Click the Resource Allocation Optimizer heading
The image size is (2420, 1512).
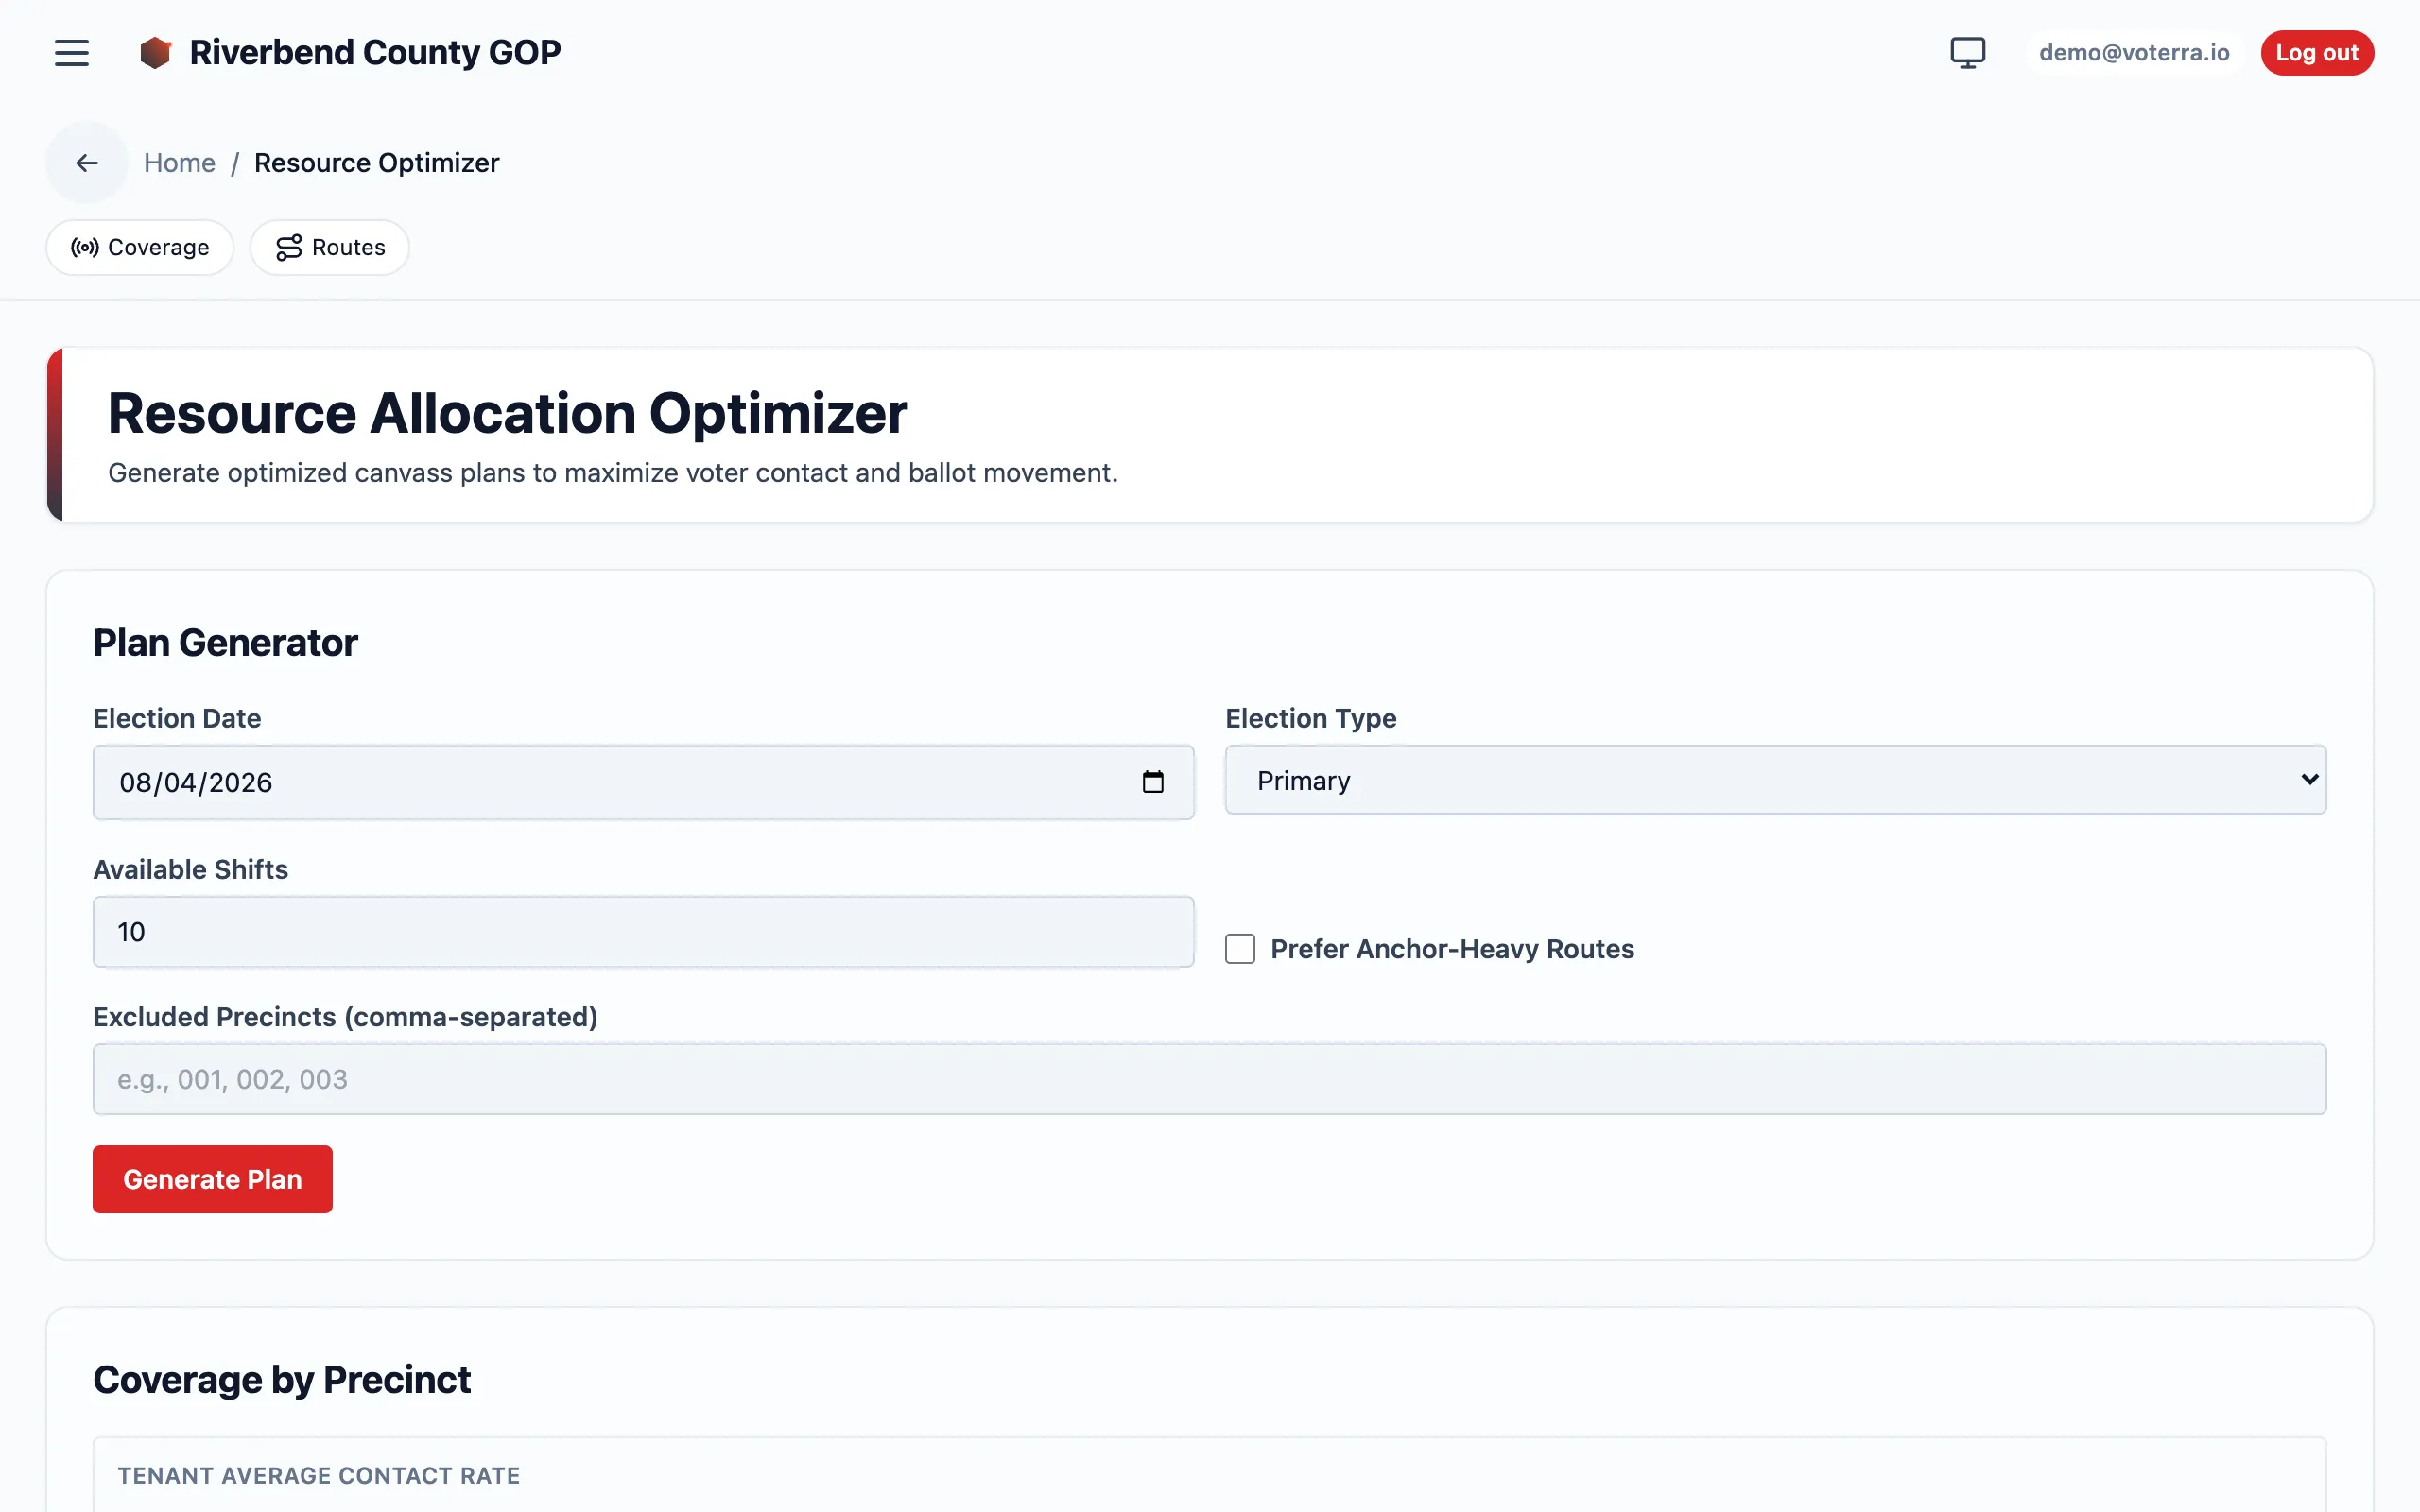[507, 413]
